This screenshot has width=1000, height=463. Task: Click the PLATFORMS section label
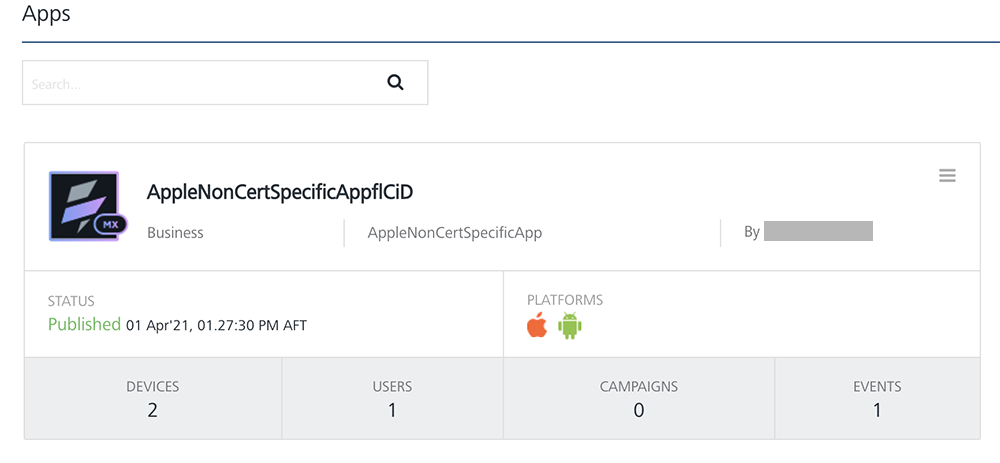coord(565,300)
